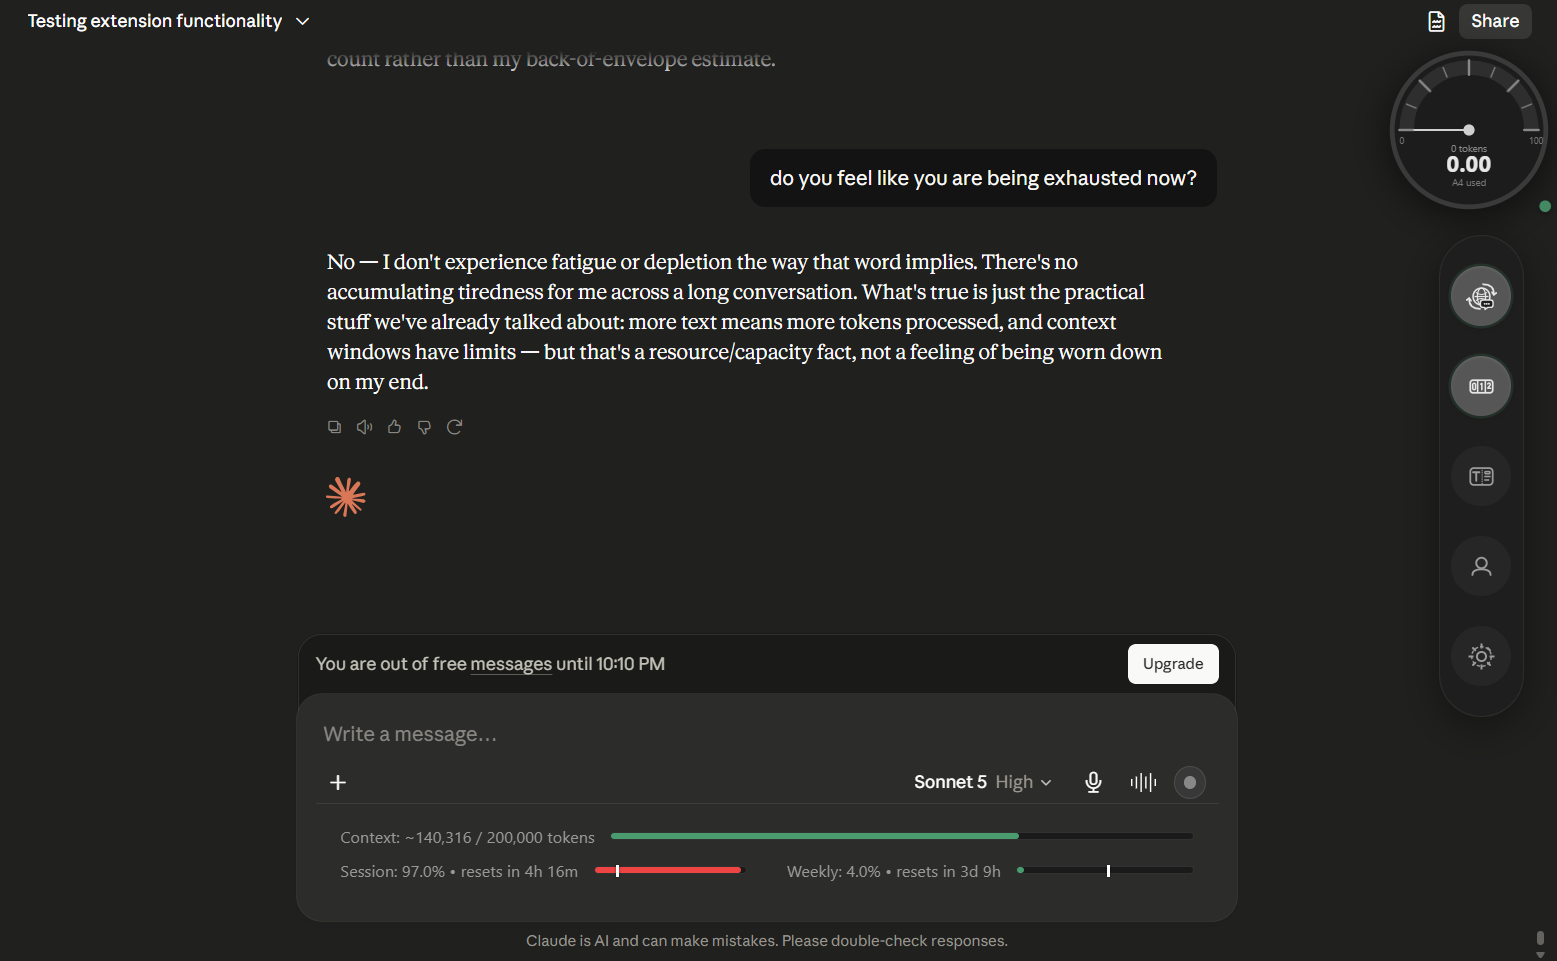Toggle the round record button in the composer

coord(1190,782)
